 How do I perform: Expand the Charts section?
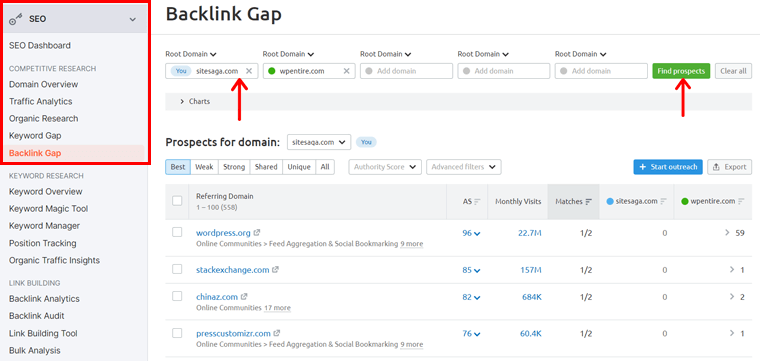click(x=195, y=102)
